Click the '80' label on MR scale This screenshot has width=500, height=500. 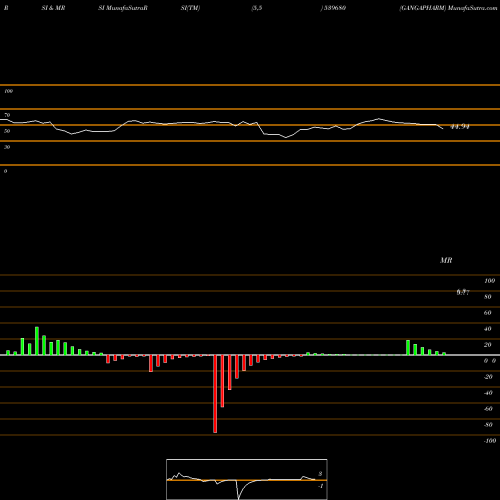tap(488, 297)
